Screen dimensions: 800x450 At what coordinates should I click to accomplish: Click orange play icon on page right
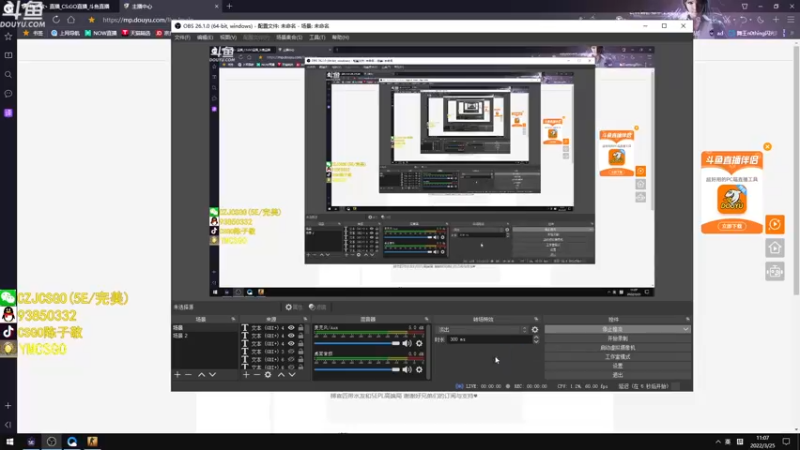[x=774, y=224]
